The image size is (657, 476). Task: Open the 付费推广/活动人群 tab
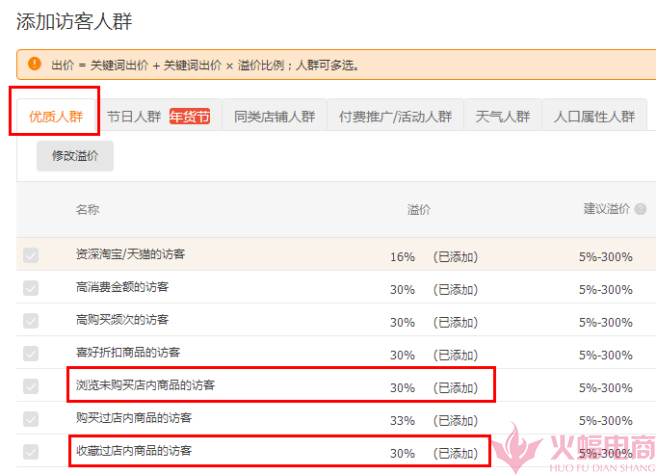[x=395, y=117]
